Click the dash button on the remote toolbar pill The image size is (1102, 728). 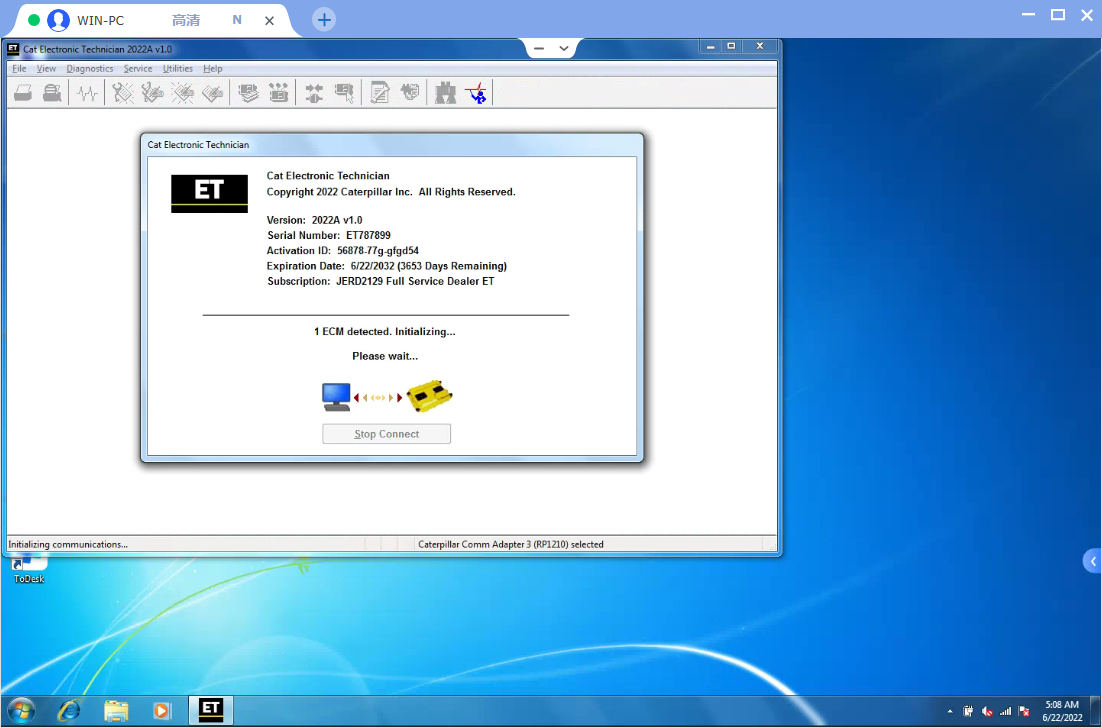[539, 48]
